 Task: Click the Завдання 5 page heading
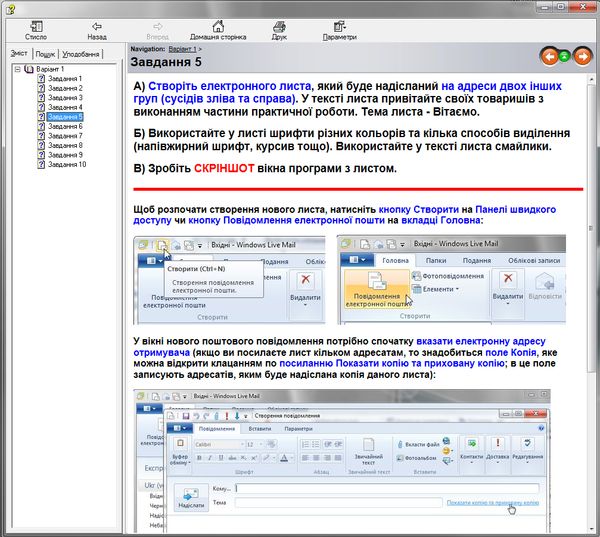coord(166,62)
